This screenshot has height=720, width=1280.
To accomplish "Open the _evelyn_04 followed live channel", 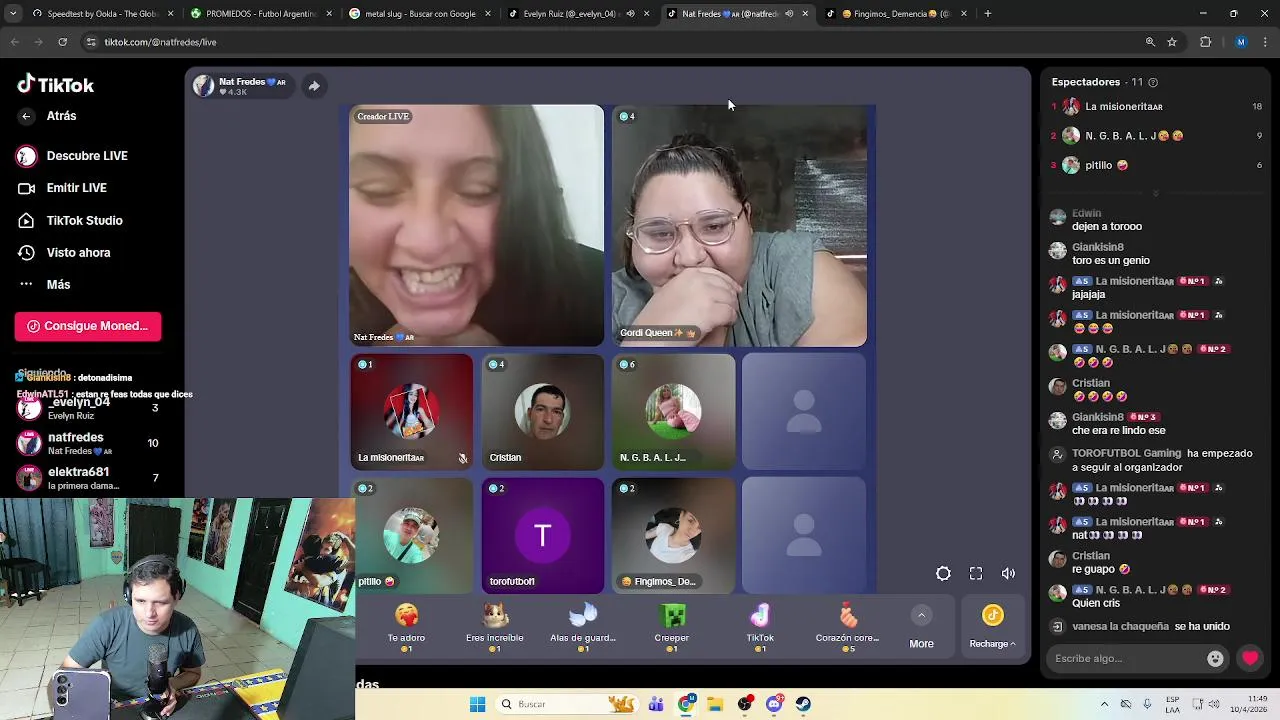I will pyautogui.click(x=88, y=408).
